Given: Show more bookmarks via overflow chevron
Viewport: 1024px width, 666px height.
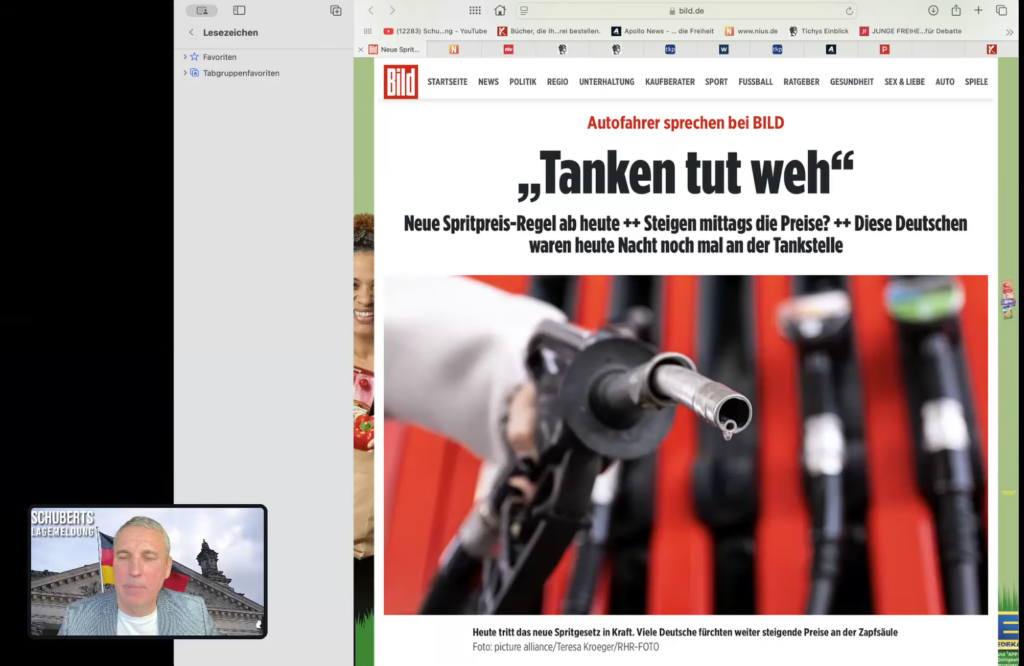Looking at the screenshot, I should point(1009,31).
